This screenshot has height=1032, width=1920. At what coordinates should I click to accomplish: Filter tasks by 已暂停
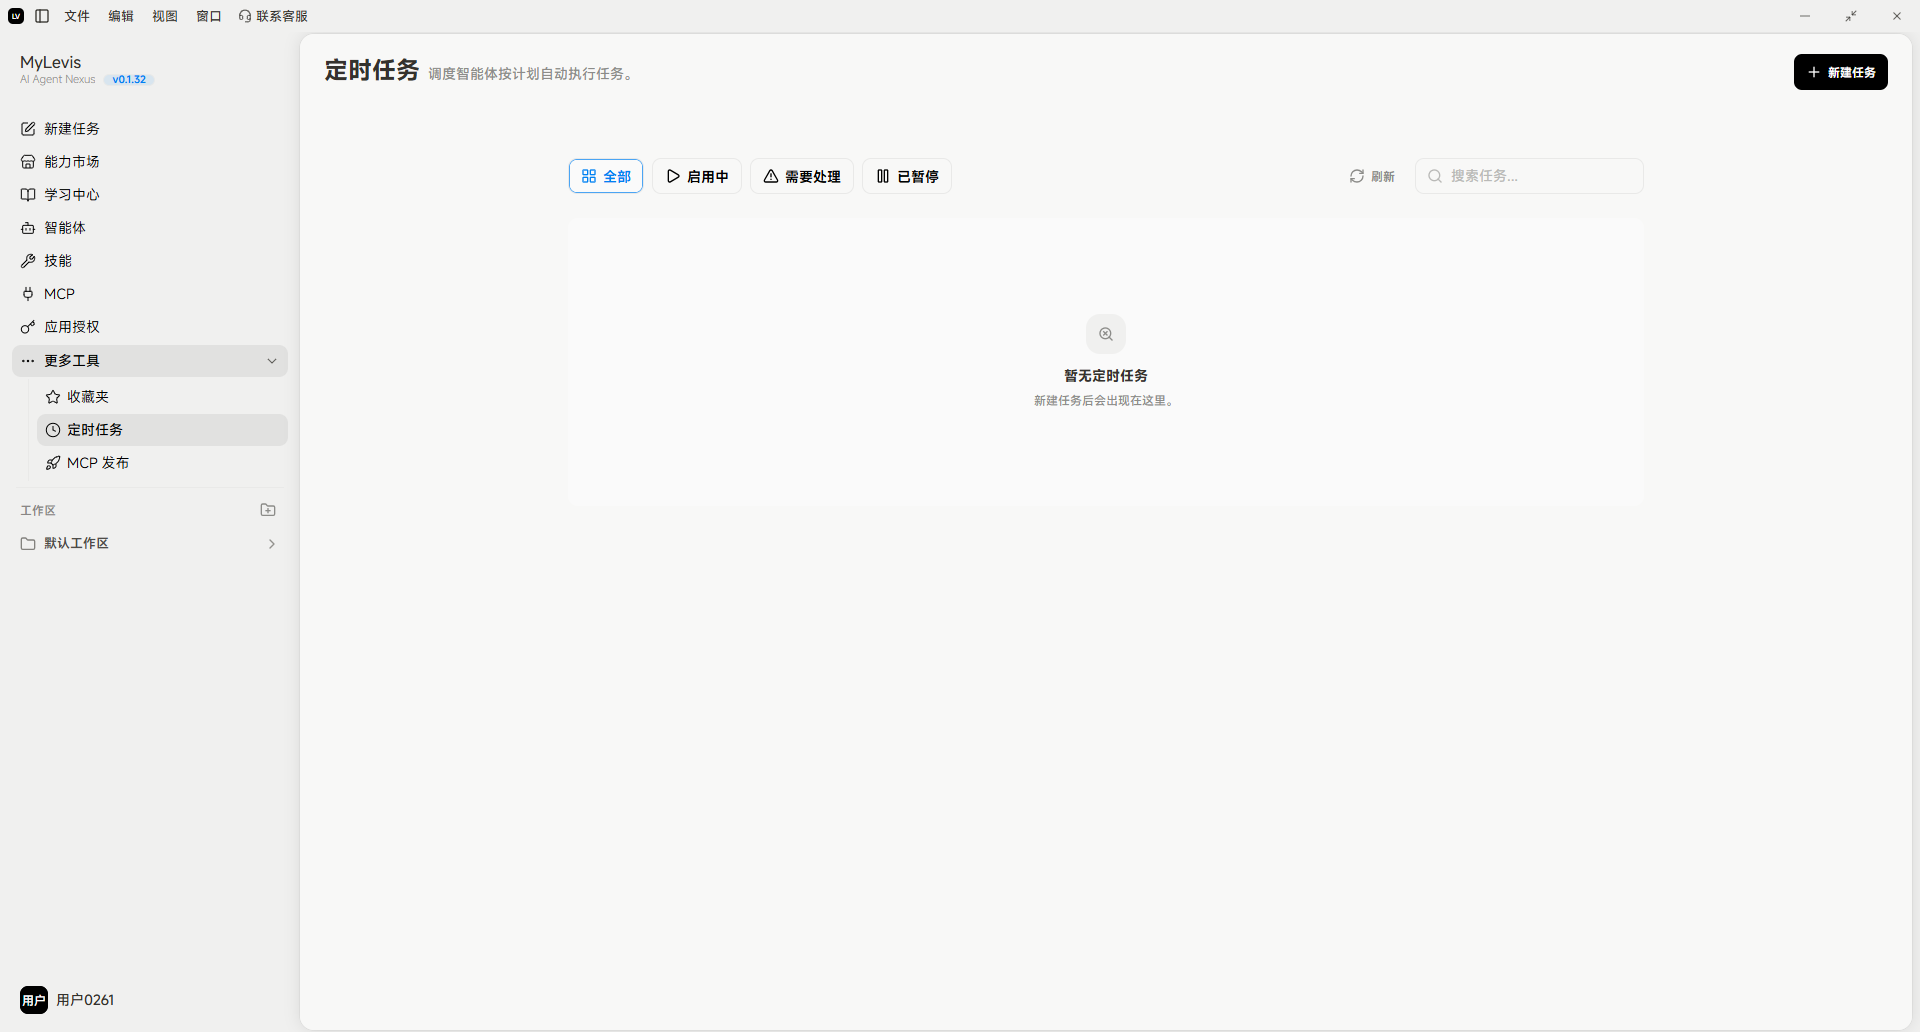coord(907,176)
